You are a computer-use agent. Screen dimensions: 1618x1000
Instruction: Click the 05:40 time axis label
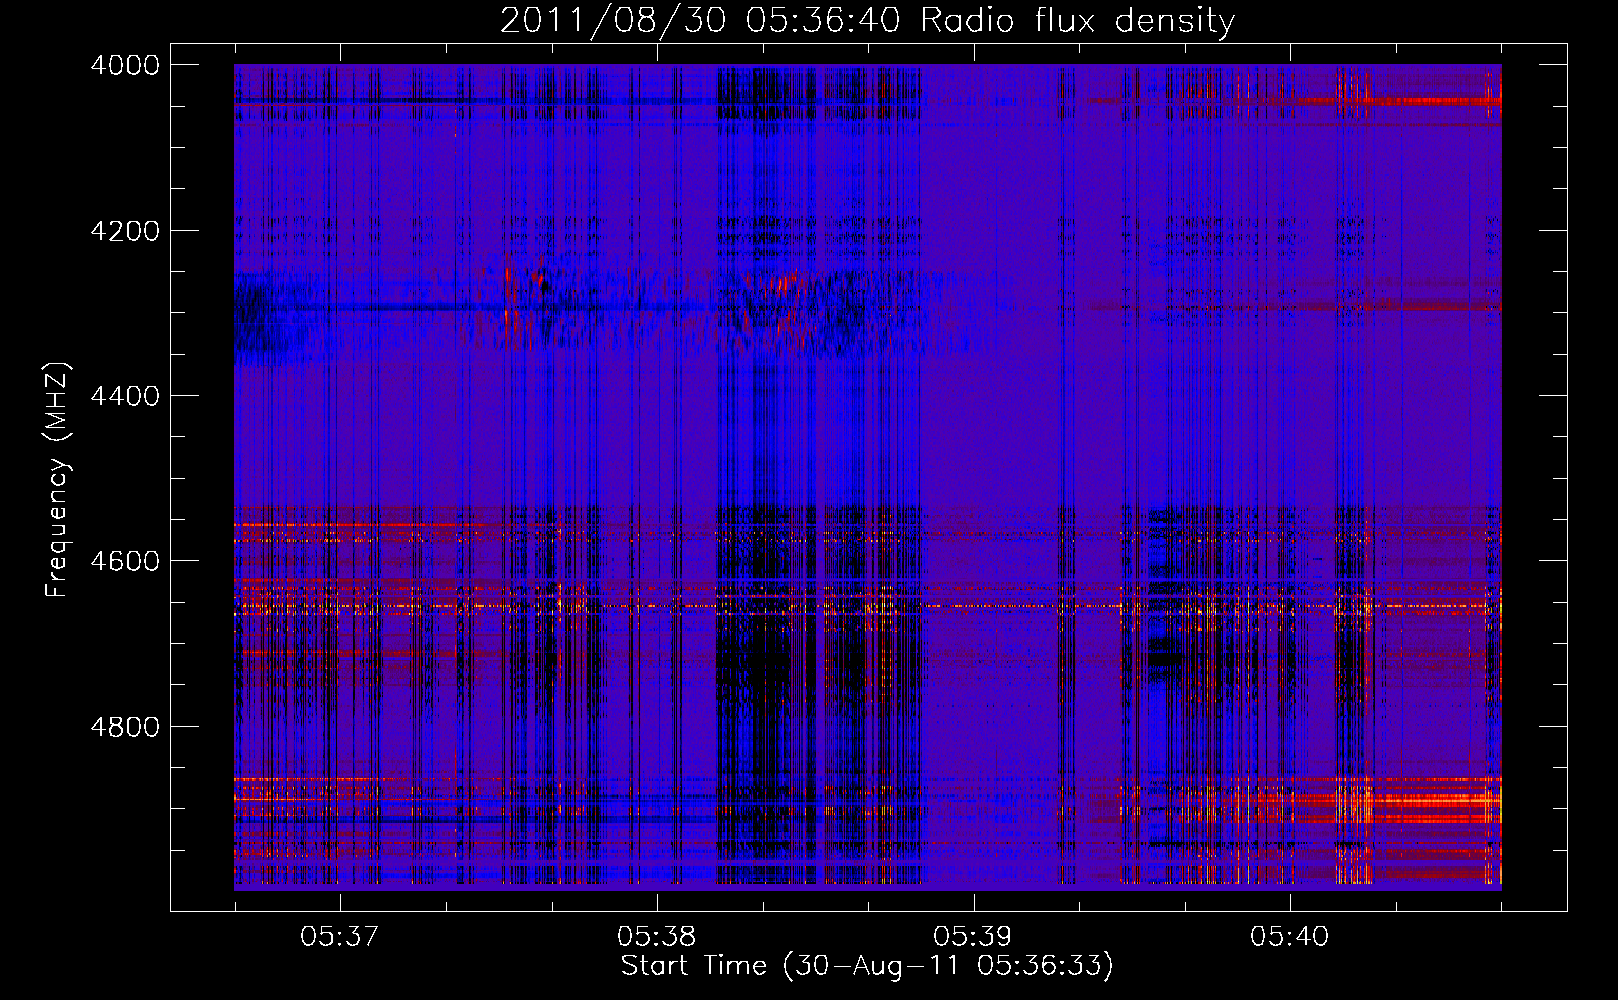coord(1290,937)
